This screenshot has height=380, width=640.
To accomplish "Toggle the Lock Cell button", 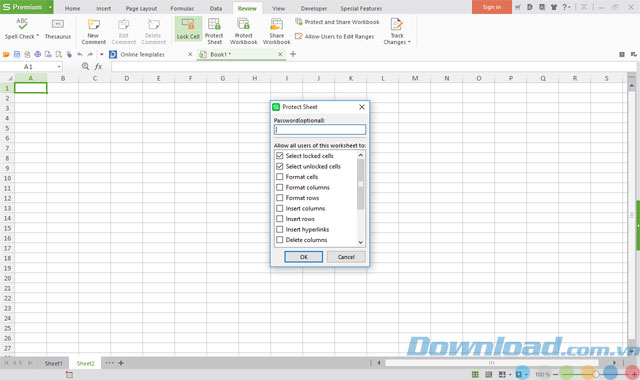I will point(188,29).
